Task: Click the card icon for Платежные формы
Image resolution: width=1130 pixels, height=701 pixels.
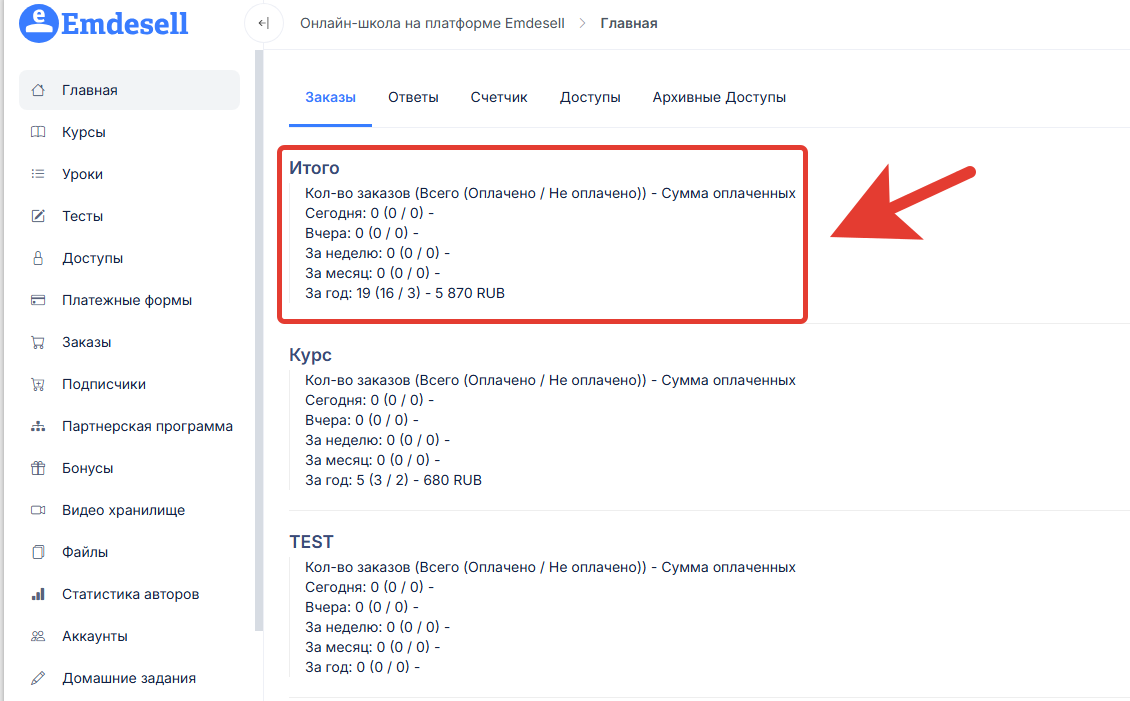Action: point(39,300)
